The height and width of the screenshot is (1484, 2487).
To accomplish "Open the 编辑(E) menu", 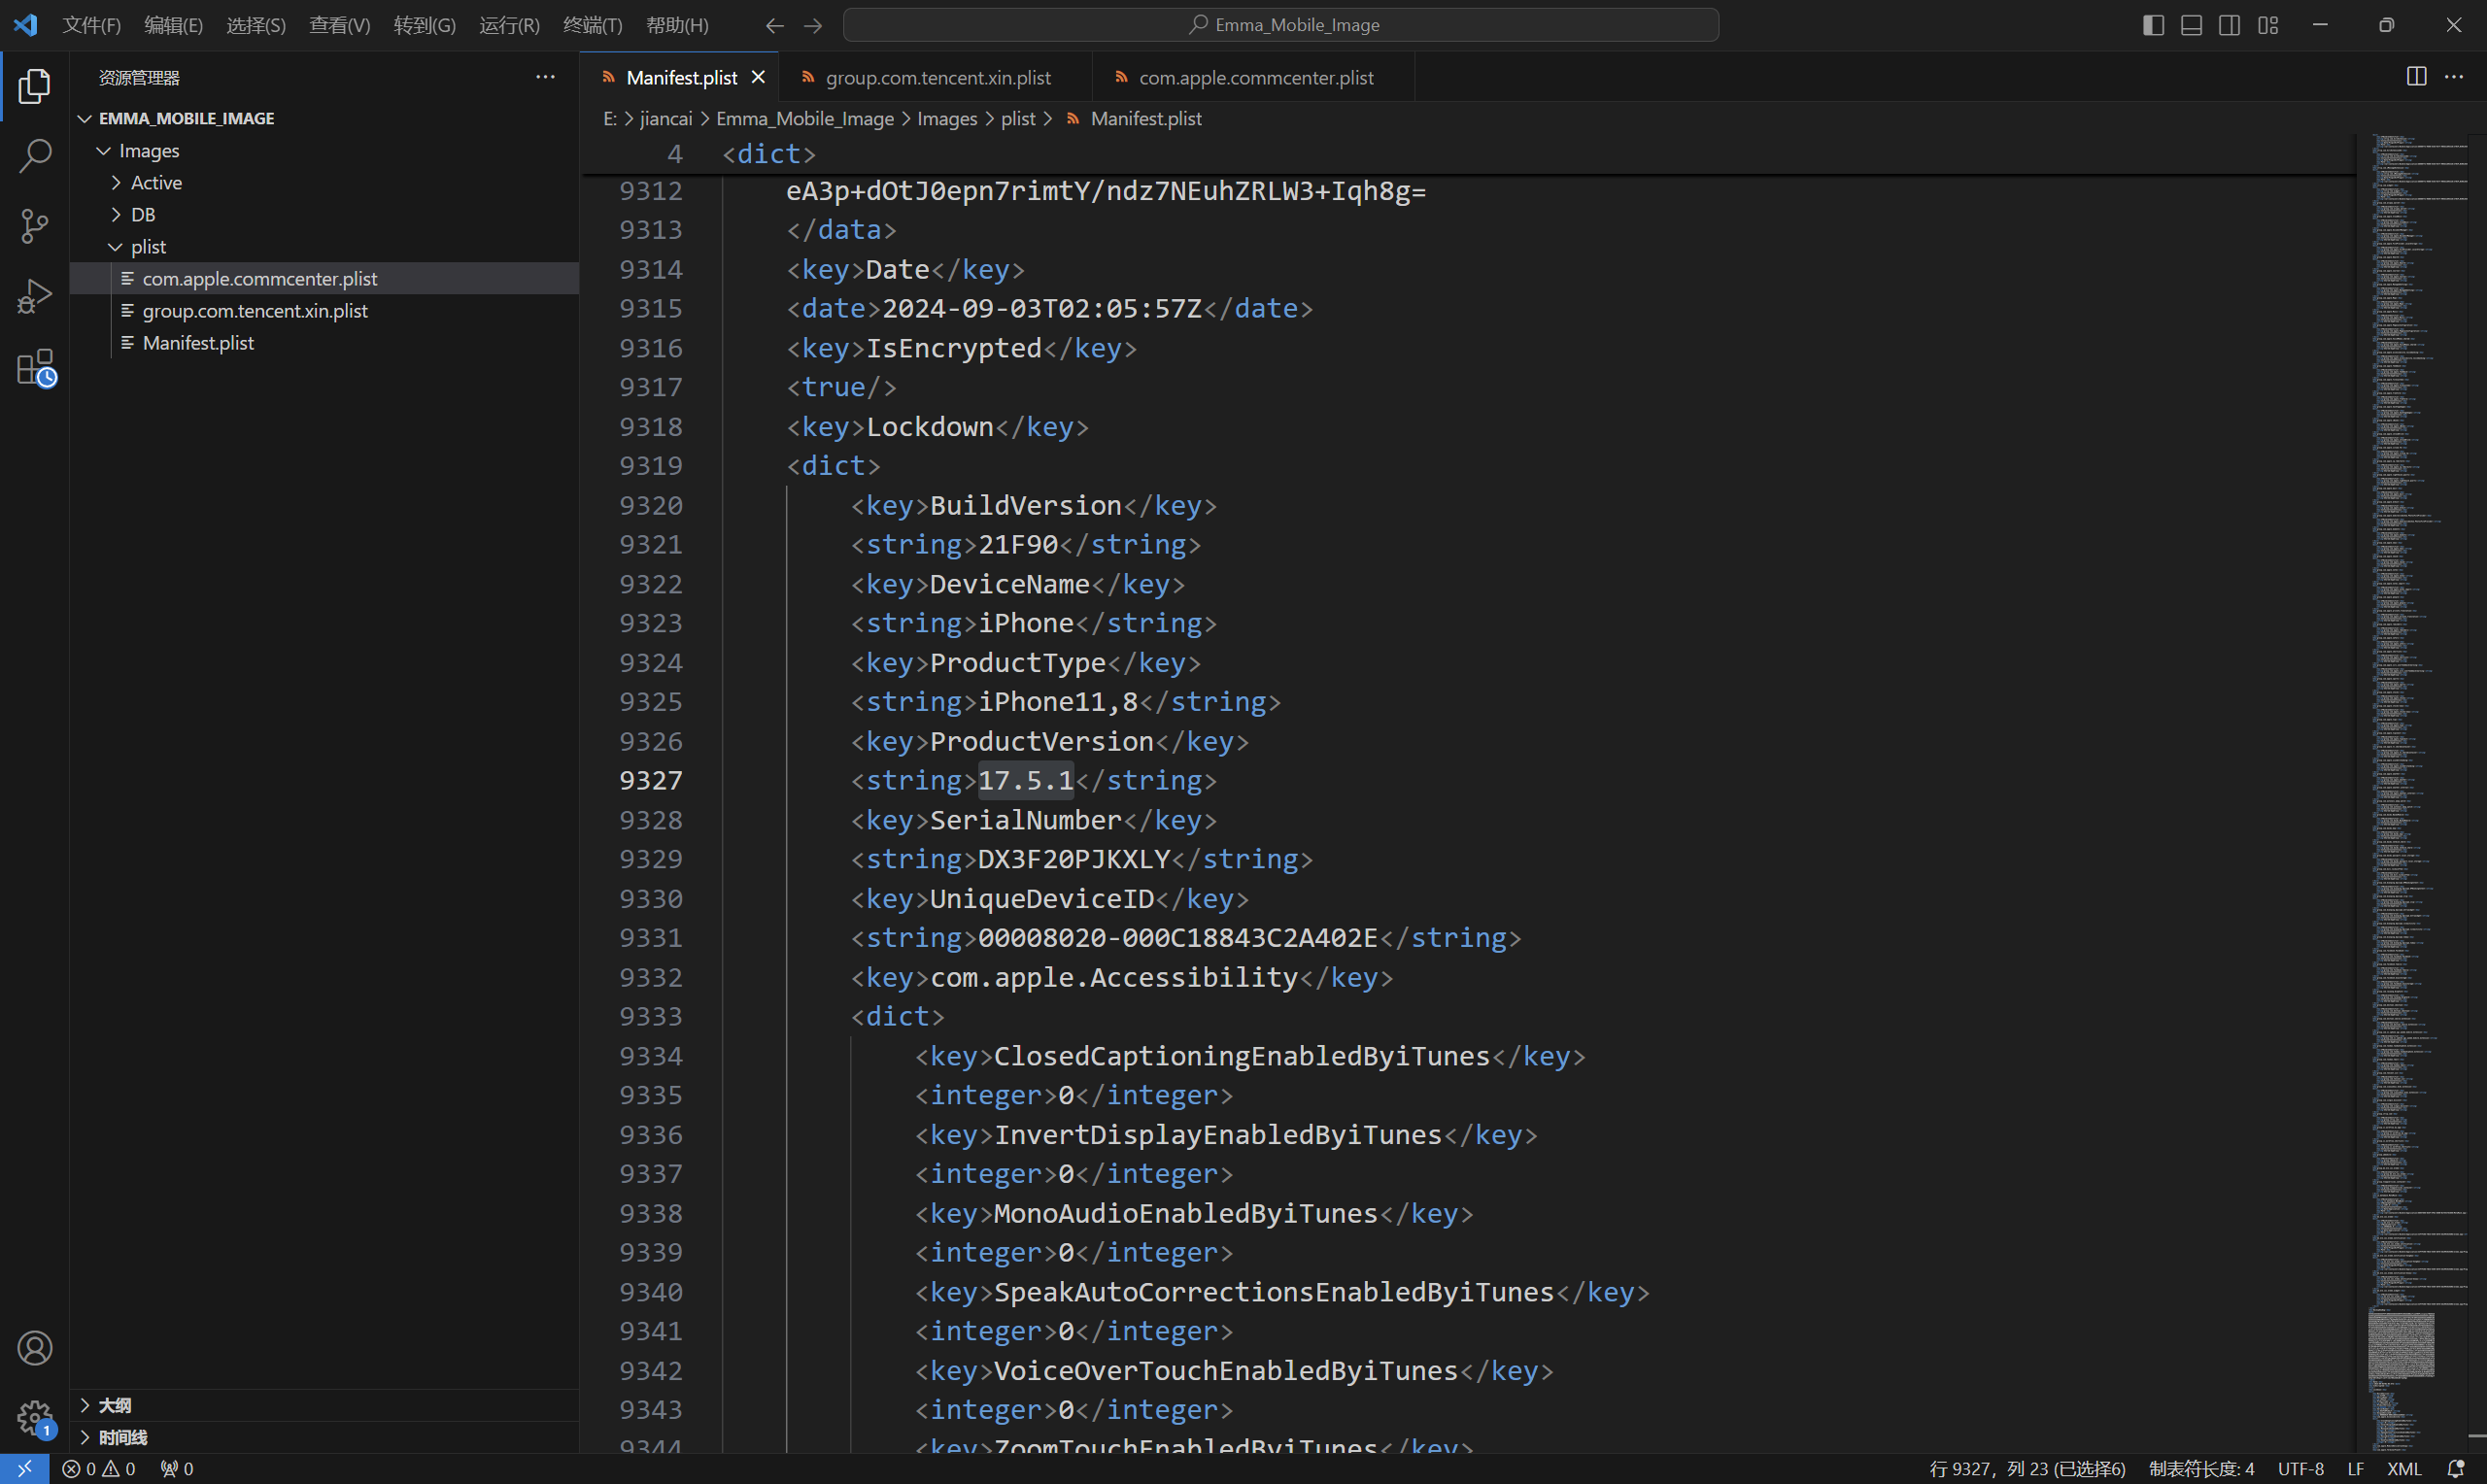I will click(173, 25).
